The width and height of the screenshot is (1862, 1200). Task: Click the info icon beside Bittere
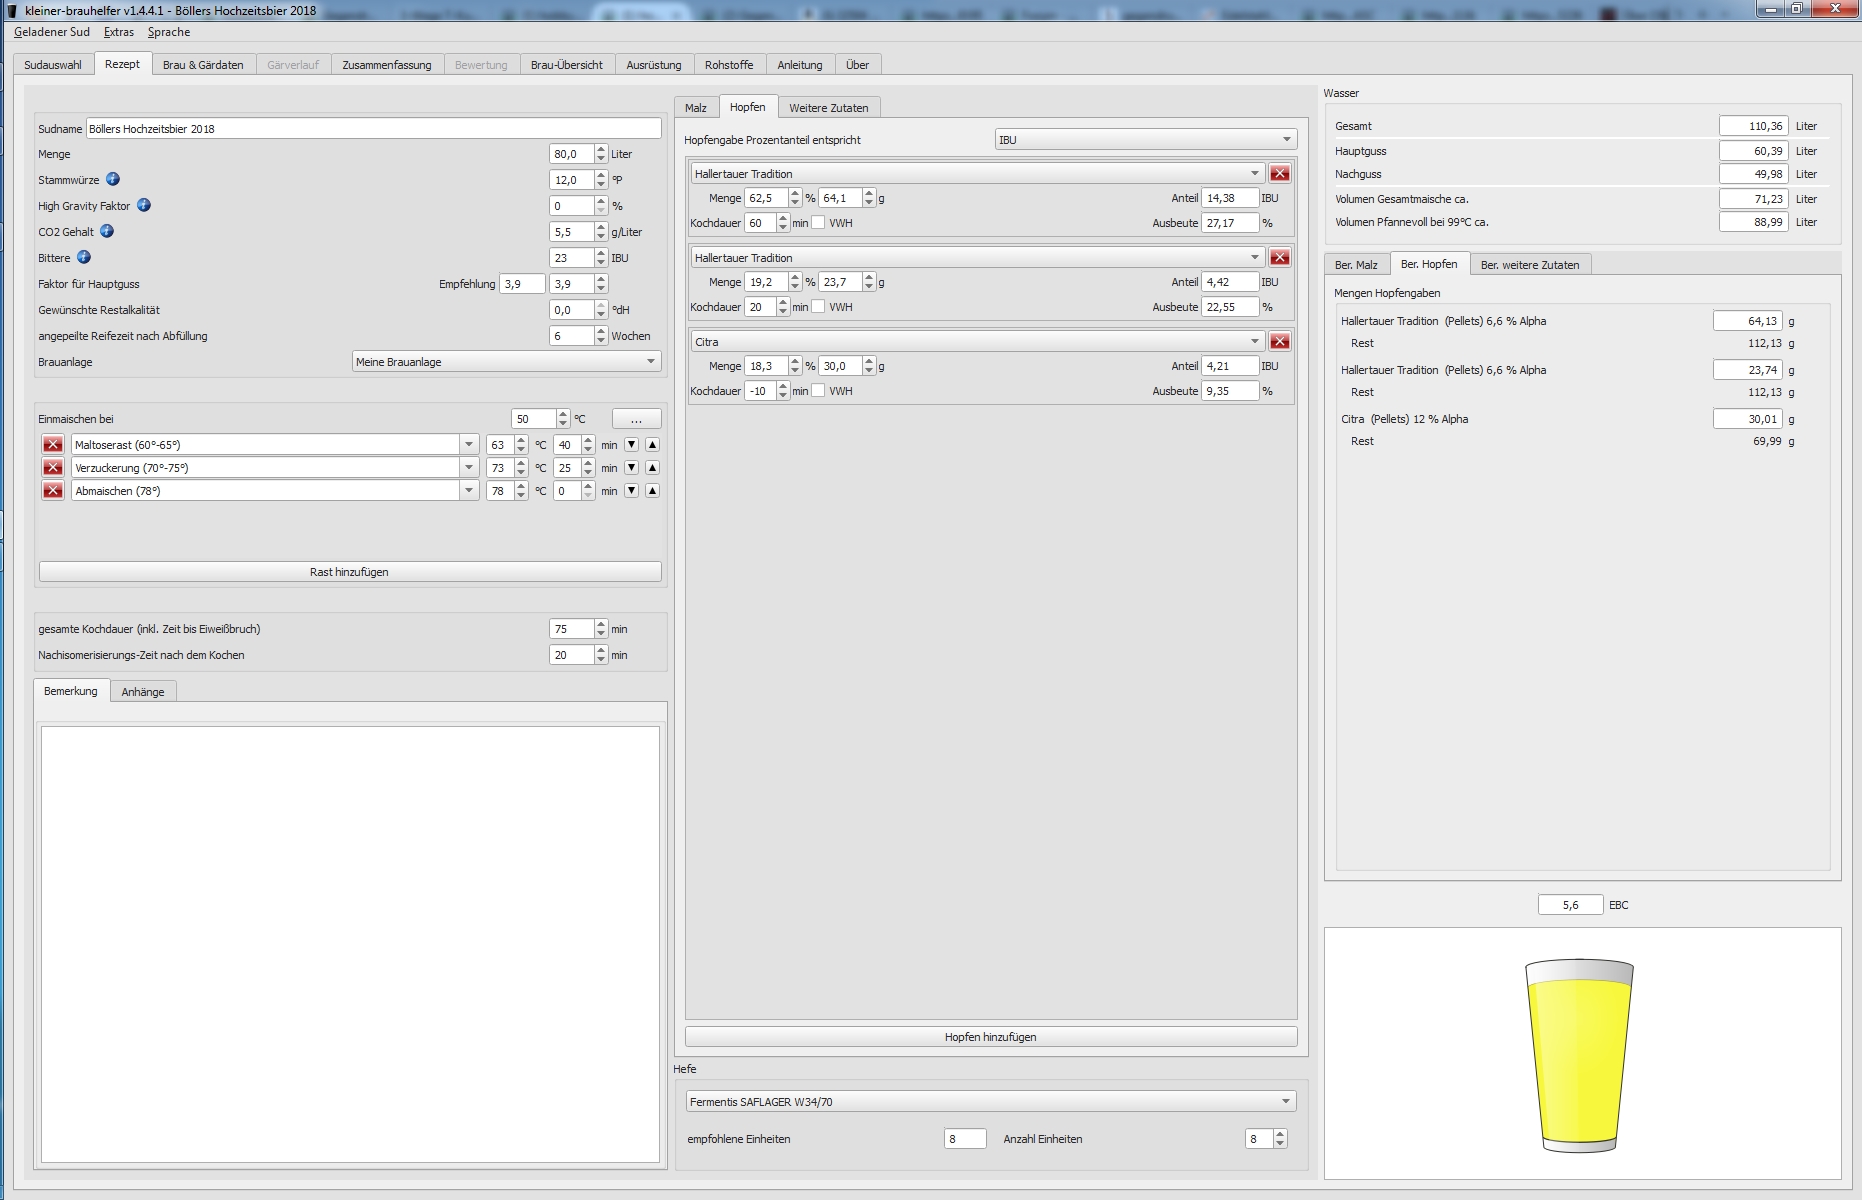[84, 257]
